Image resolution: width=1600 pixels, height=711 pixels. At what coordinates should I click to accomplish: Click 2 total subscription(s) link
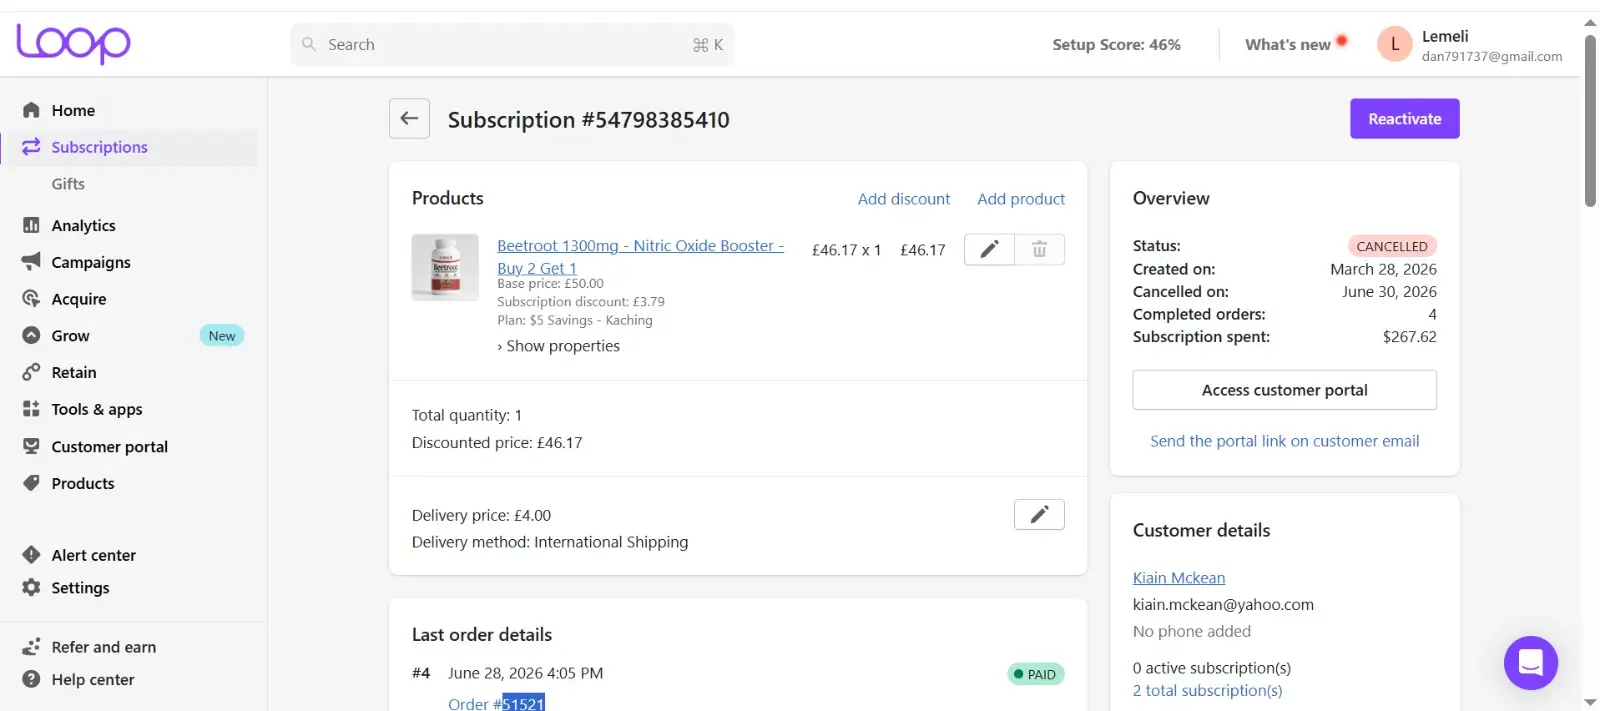[1208, 691]
